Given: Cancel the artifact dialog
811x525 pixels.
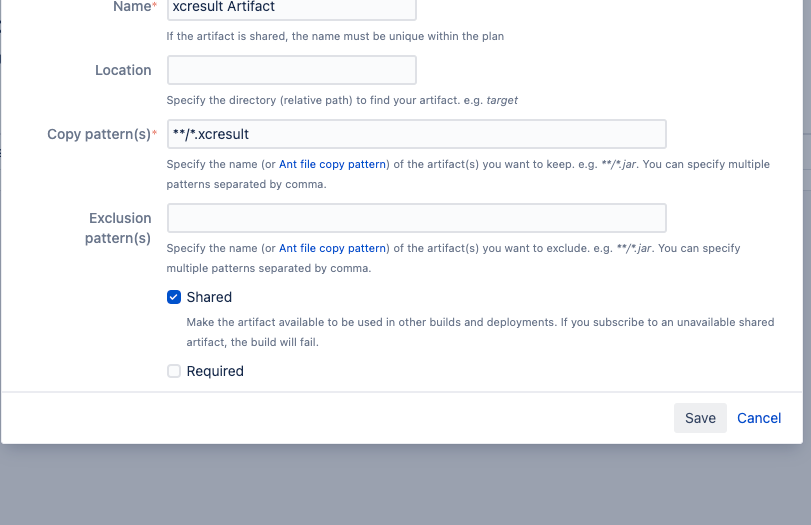Looking at the screenshot, I should tap(759, 418).
